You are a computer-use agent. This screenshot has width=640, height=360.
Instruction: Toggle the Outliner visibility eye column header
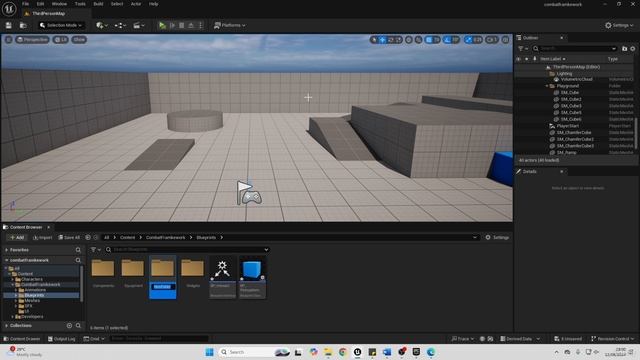coord(518,59)
